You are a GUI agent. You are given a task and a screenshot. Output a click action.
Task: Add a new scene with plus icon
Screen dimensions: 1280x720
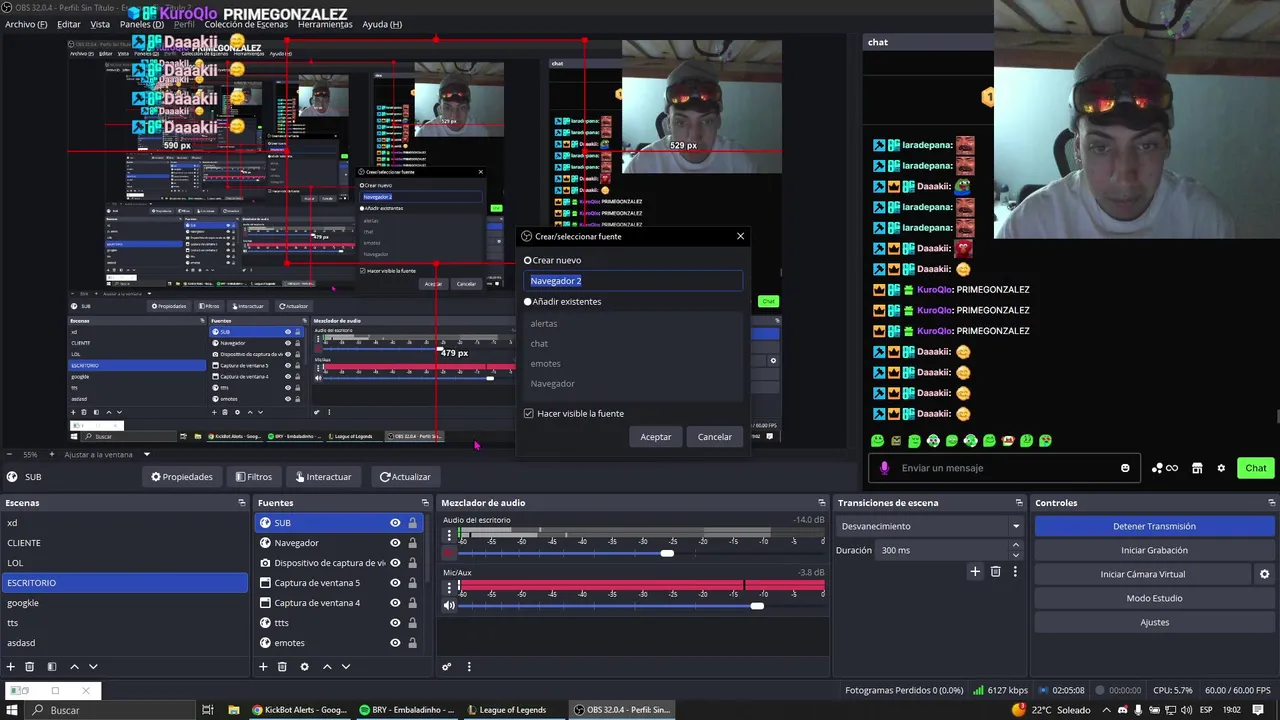click(x=11, y=667)
